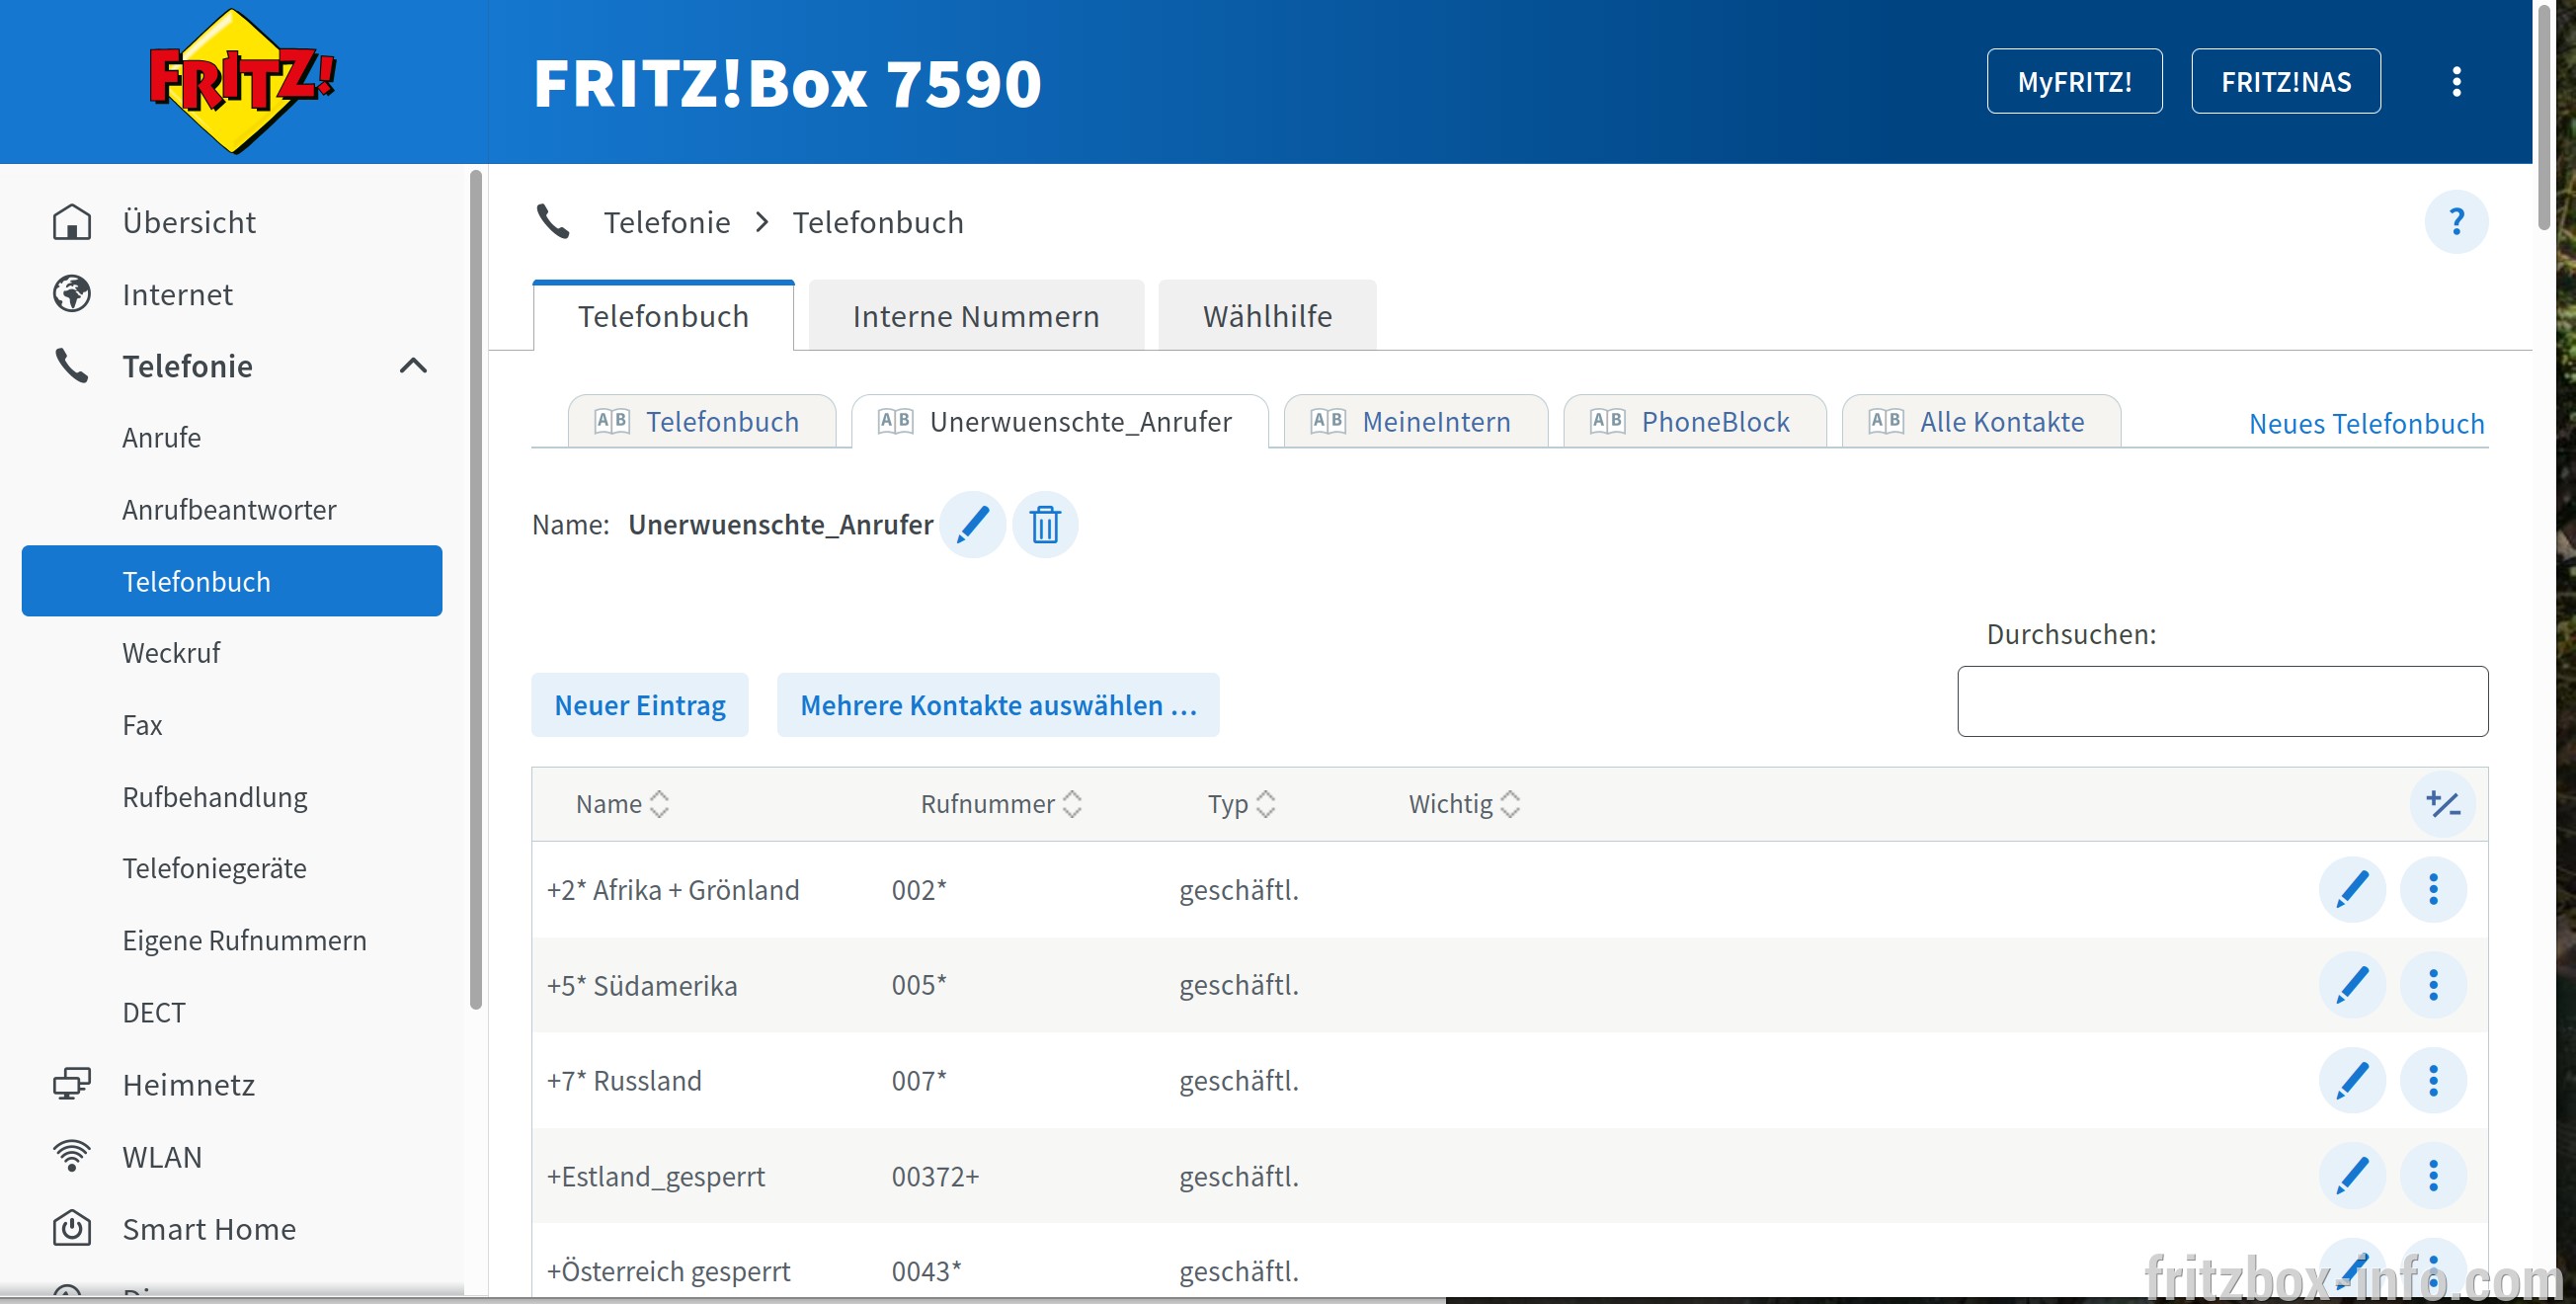Click the WLAN wifi icon

72,1156
